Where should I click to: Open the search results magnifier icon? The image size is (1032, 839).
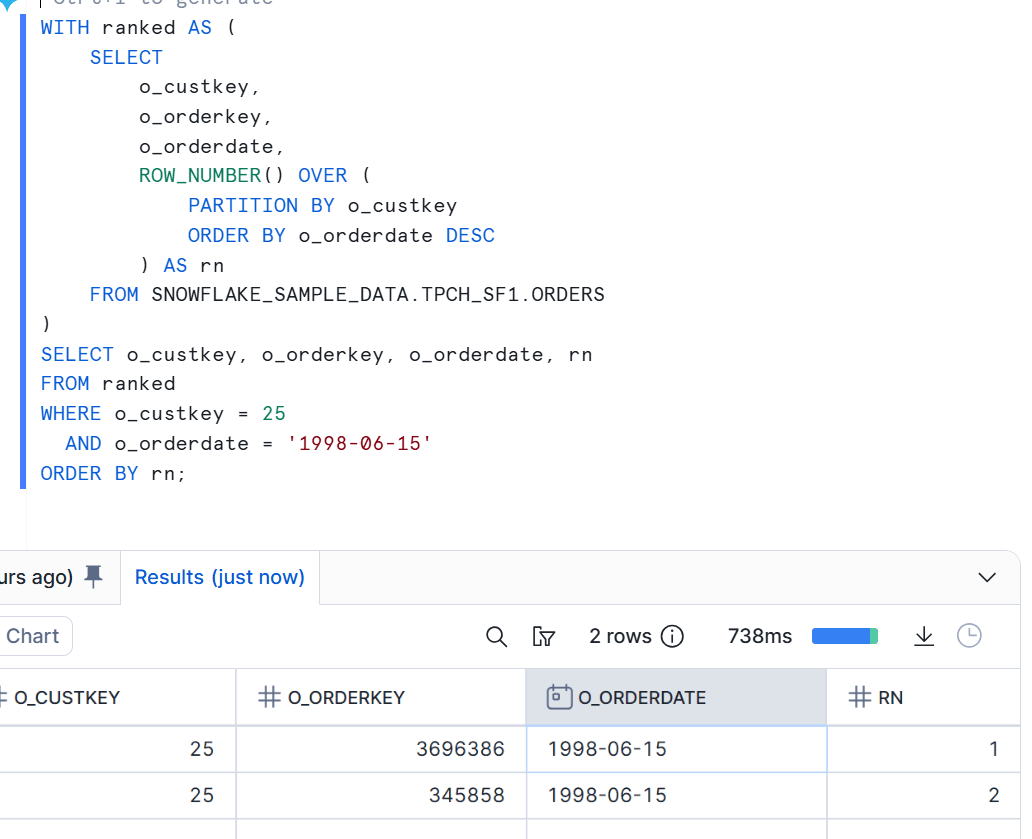click(x=496, y=636)
